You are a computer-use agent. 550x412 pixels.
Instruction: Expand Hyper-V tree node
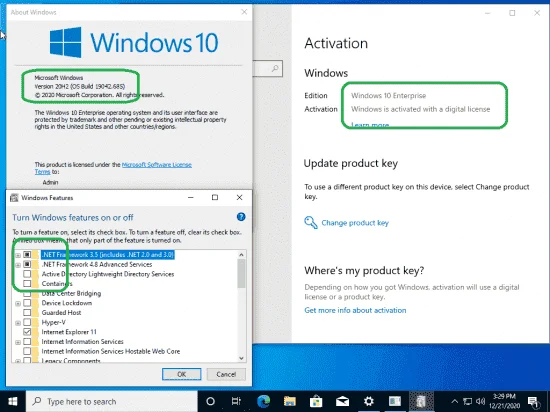click(x=18, y=323)
